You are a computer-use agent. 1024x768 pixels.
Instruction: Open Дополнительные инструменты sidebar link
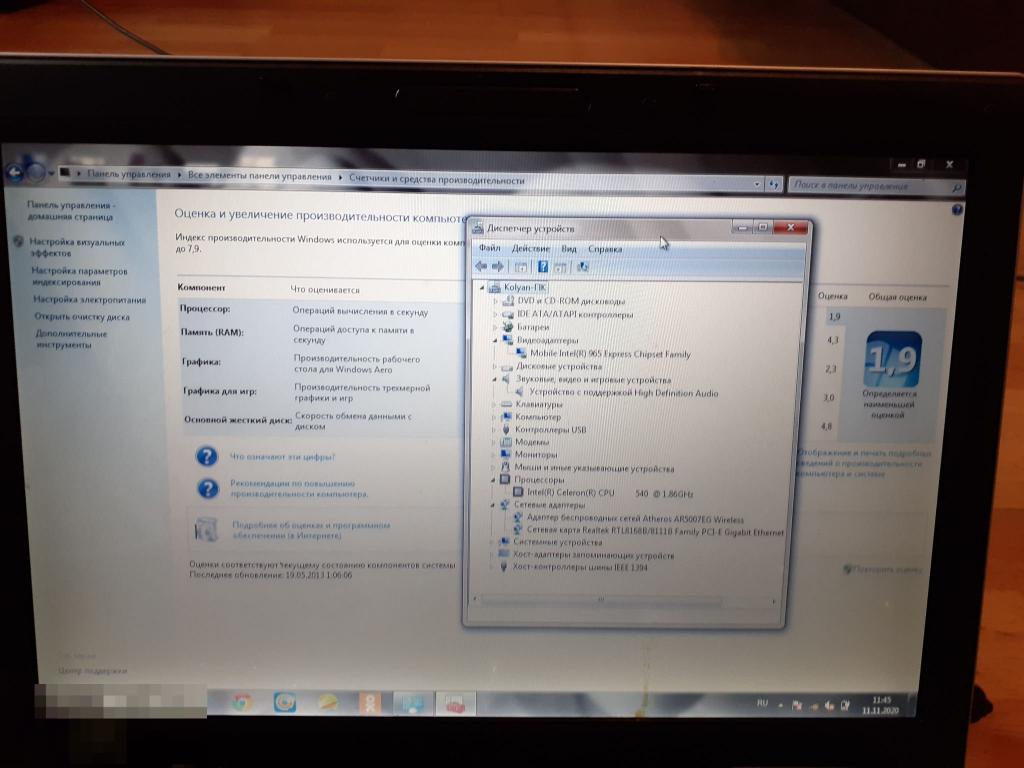[x=71, y=339]
